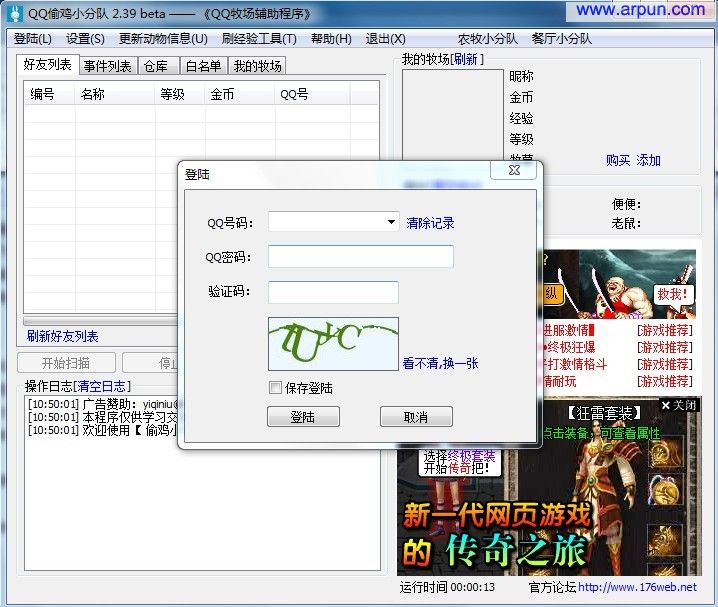
Task: Open the 帮助(H) menu
Action: pyautogui.click(x=331, y=39)
